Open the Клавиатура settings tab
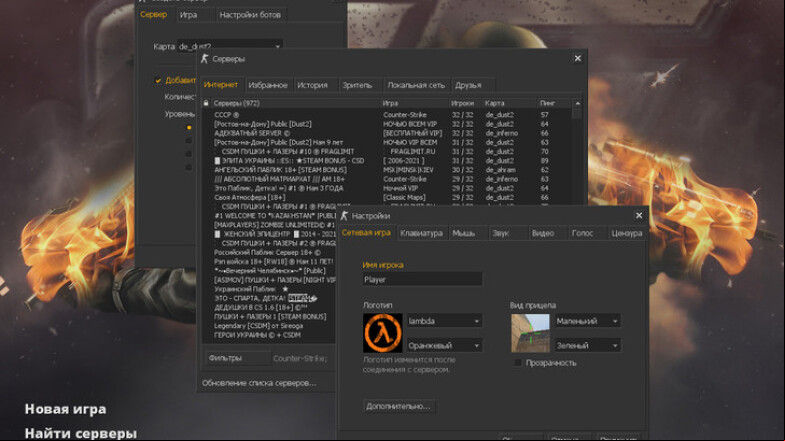785x441 pixels. click(422, 233)
